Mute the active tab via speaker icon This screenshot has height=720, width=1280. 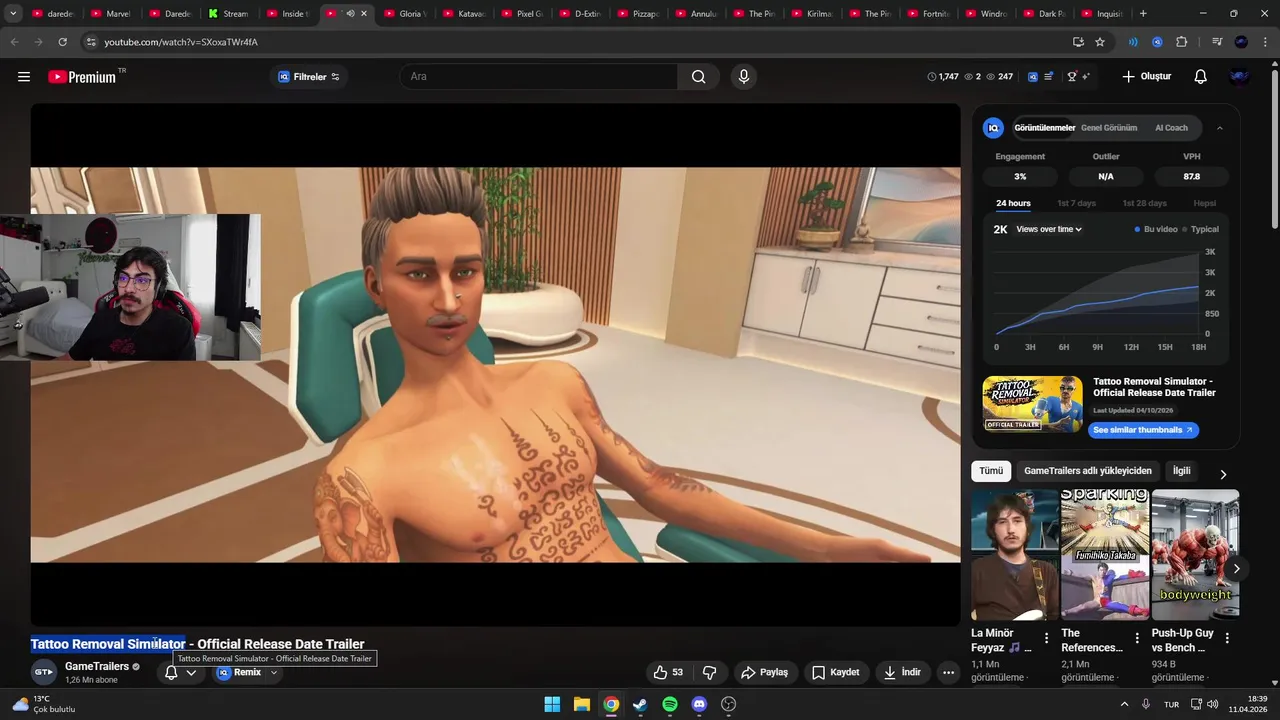coord(350,14)
